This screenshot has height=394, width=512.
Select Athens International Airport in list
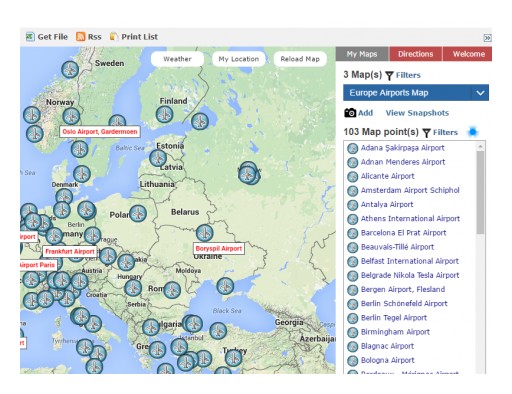pos(410,219)
